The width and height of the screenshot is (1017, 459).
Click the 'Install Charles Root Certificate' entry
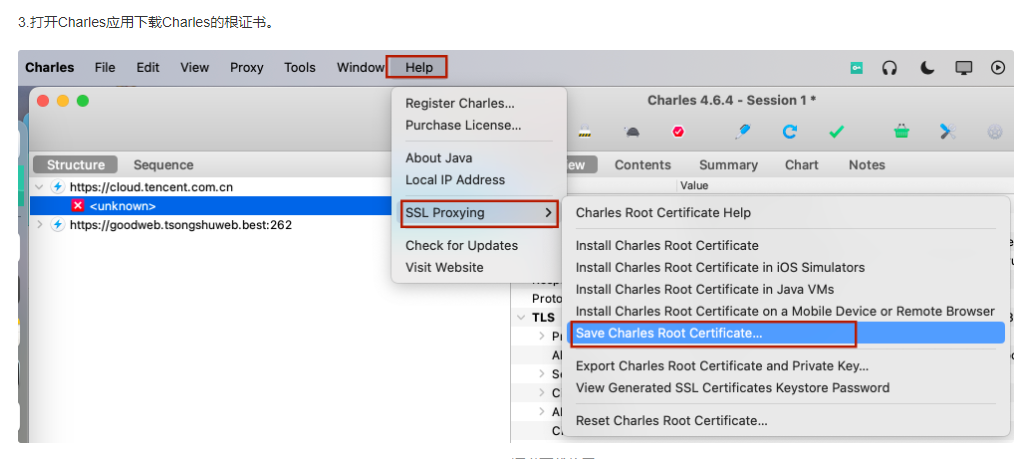pyautogui.click(x=667, y=245)
